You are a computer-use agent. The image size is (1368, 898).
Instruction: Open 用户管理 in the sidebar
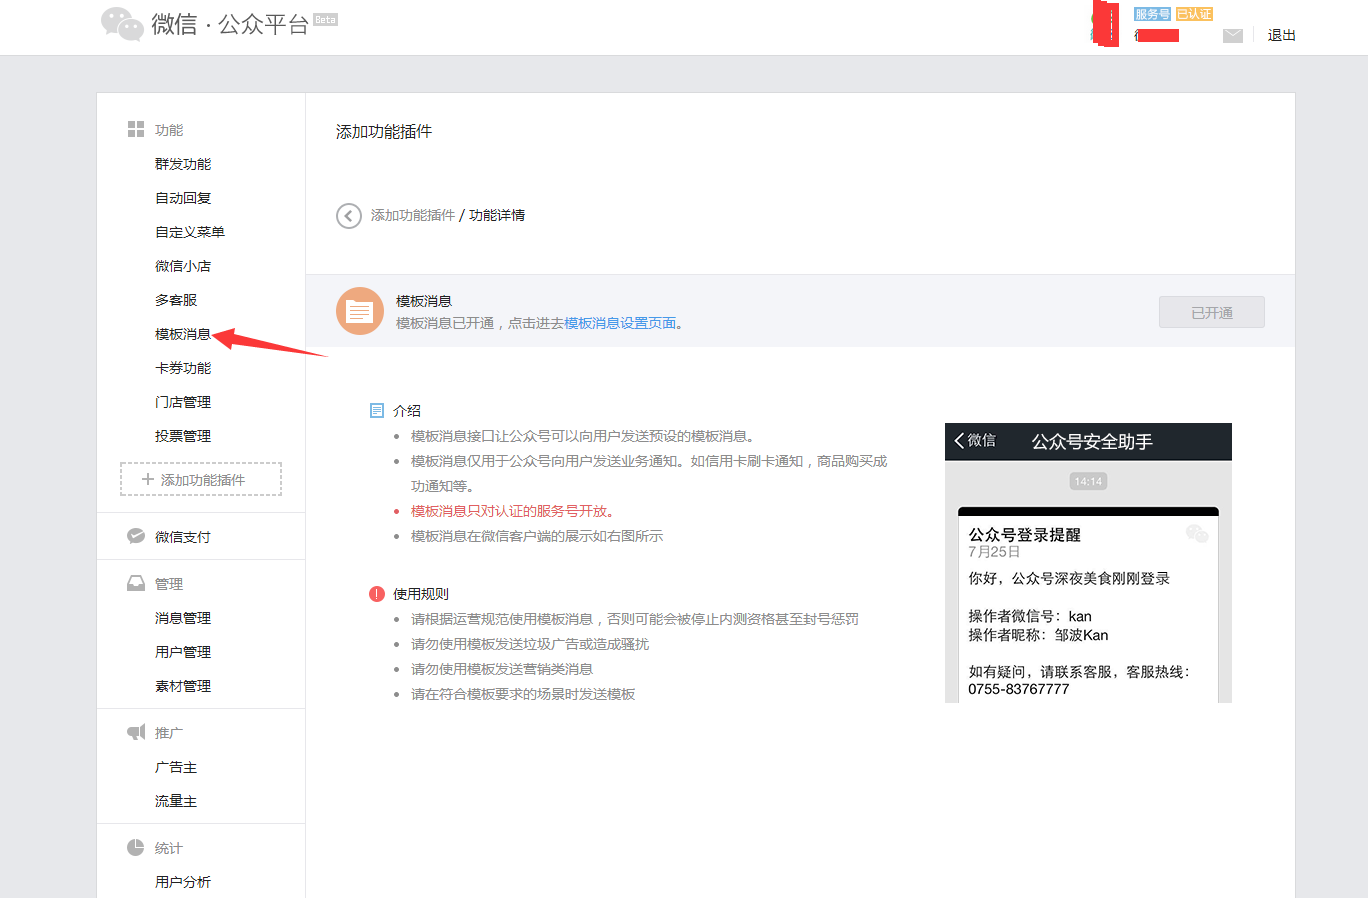point(183,652)
